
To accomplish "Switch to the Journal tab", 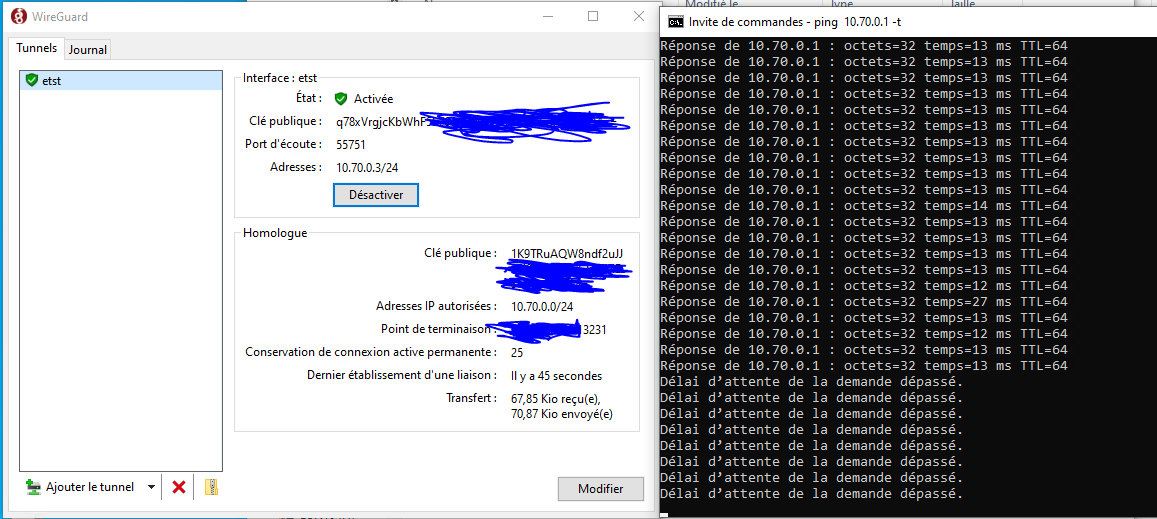I will (x=89, y=50).
